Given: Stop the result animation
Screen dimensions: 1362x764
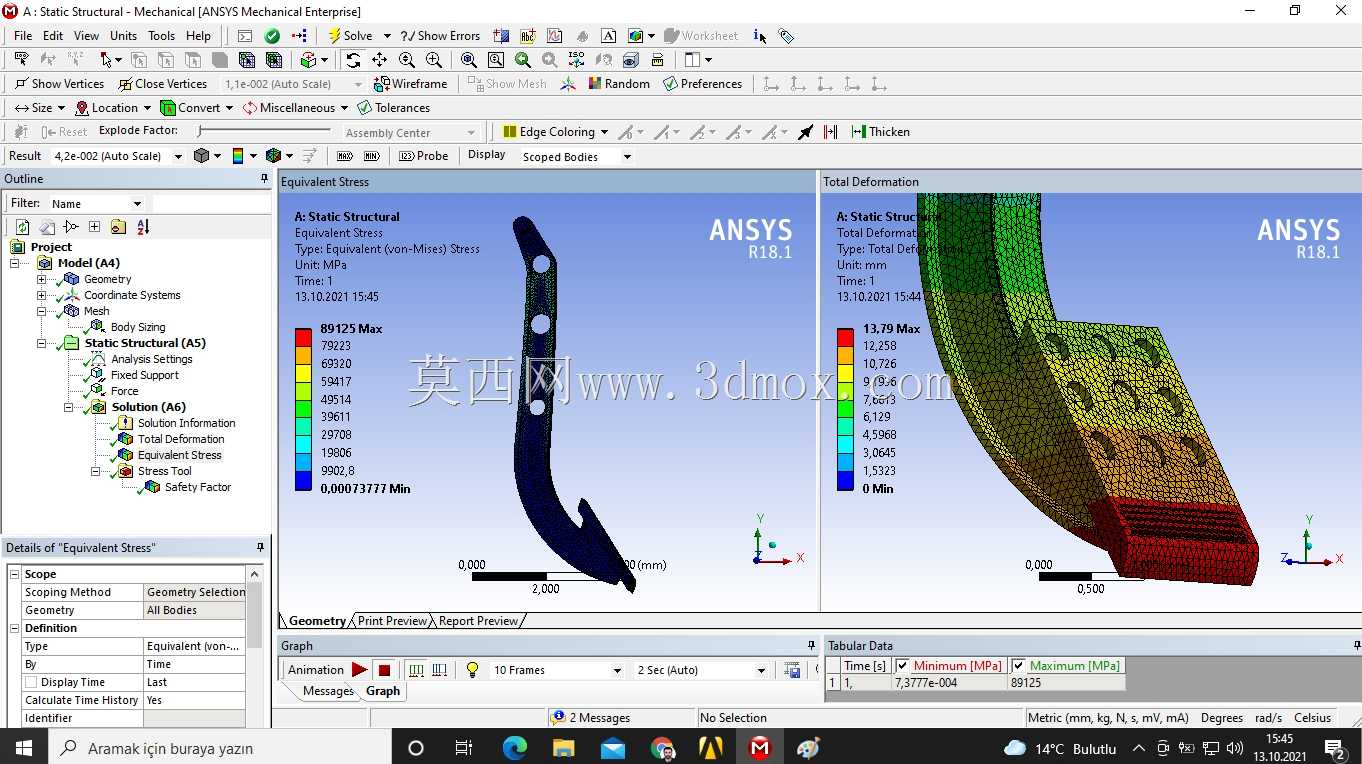Looking at the screenshot, I should pyautogui.click(x=384, y=670).
